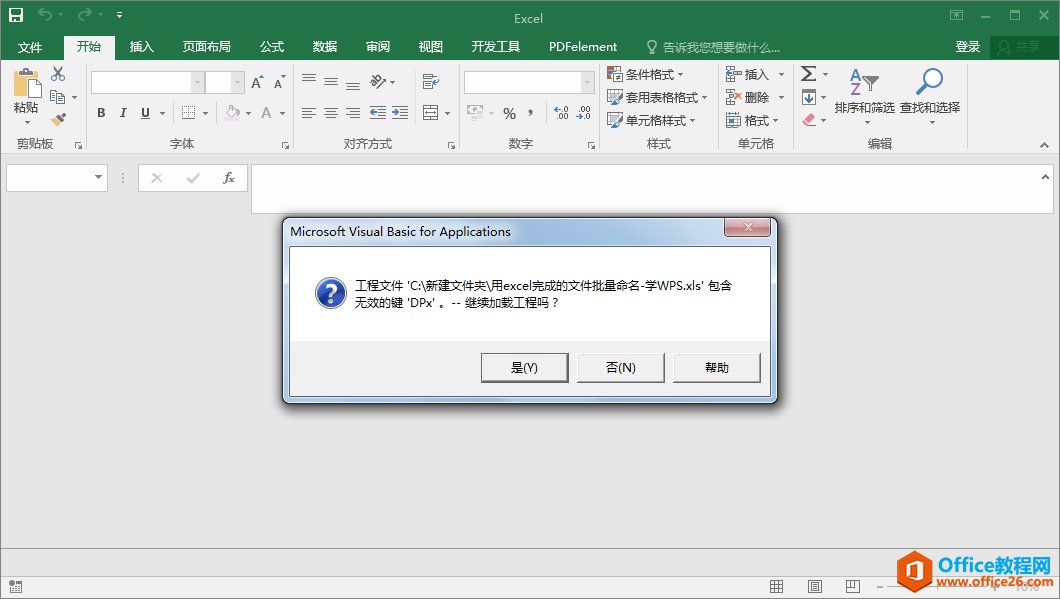Click the Font Color A icon
The image size is (1060, 599).
pyautogui.click(x=266, y=113)
